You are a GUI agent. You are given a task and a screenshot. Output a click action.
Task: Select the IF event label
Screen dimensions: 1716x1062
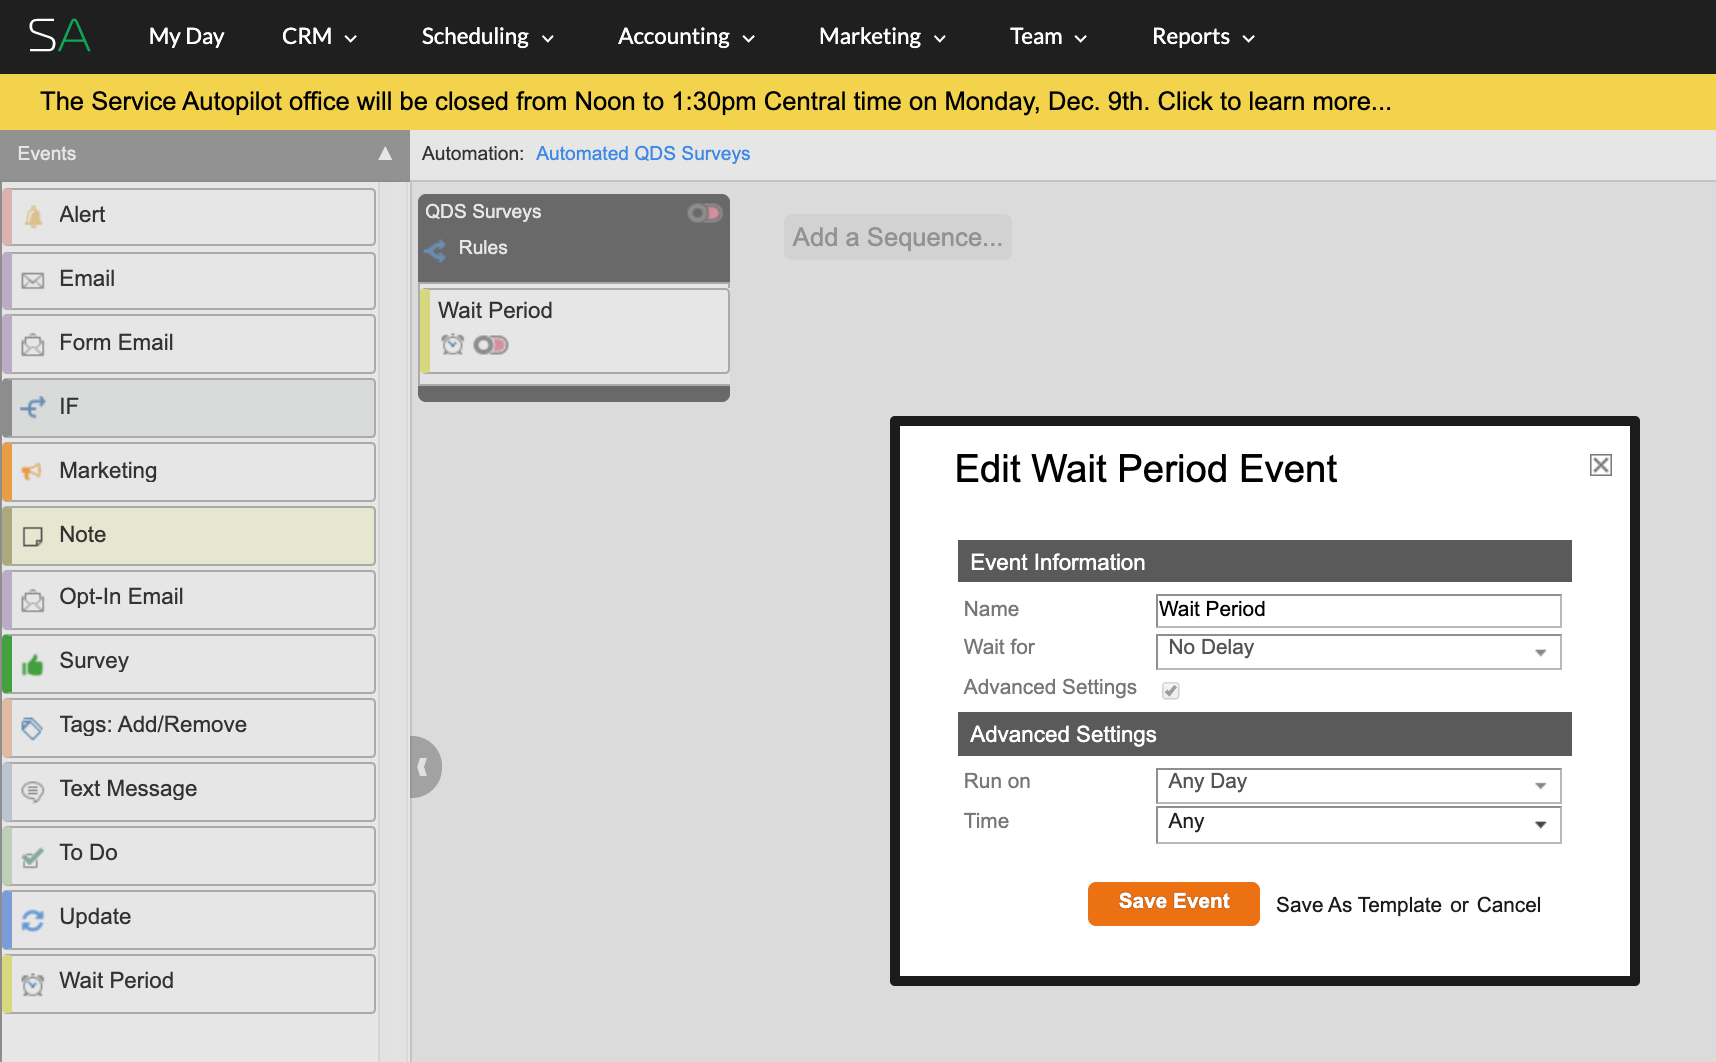(68, 407)
